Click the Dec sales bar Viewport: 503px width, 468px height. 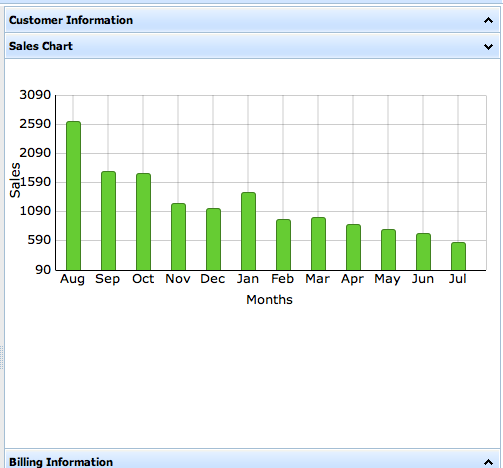(213, 239)
